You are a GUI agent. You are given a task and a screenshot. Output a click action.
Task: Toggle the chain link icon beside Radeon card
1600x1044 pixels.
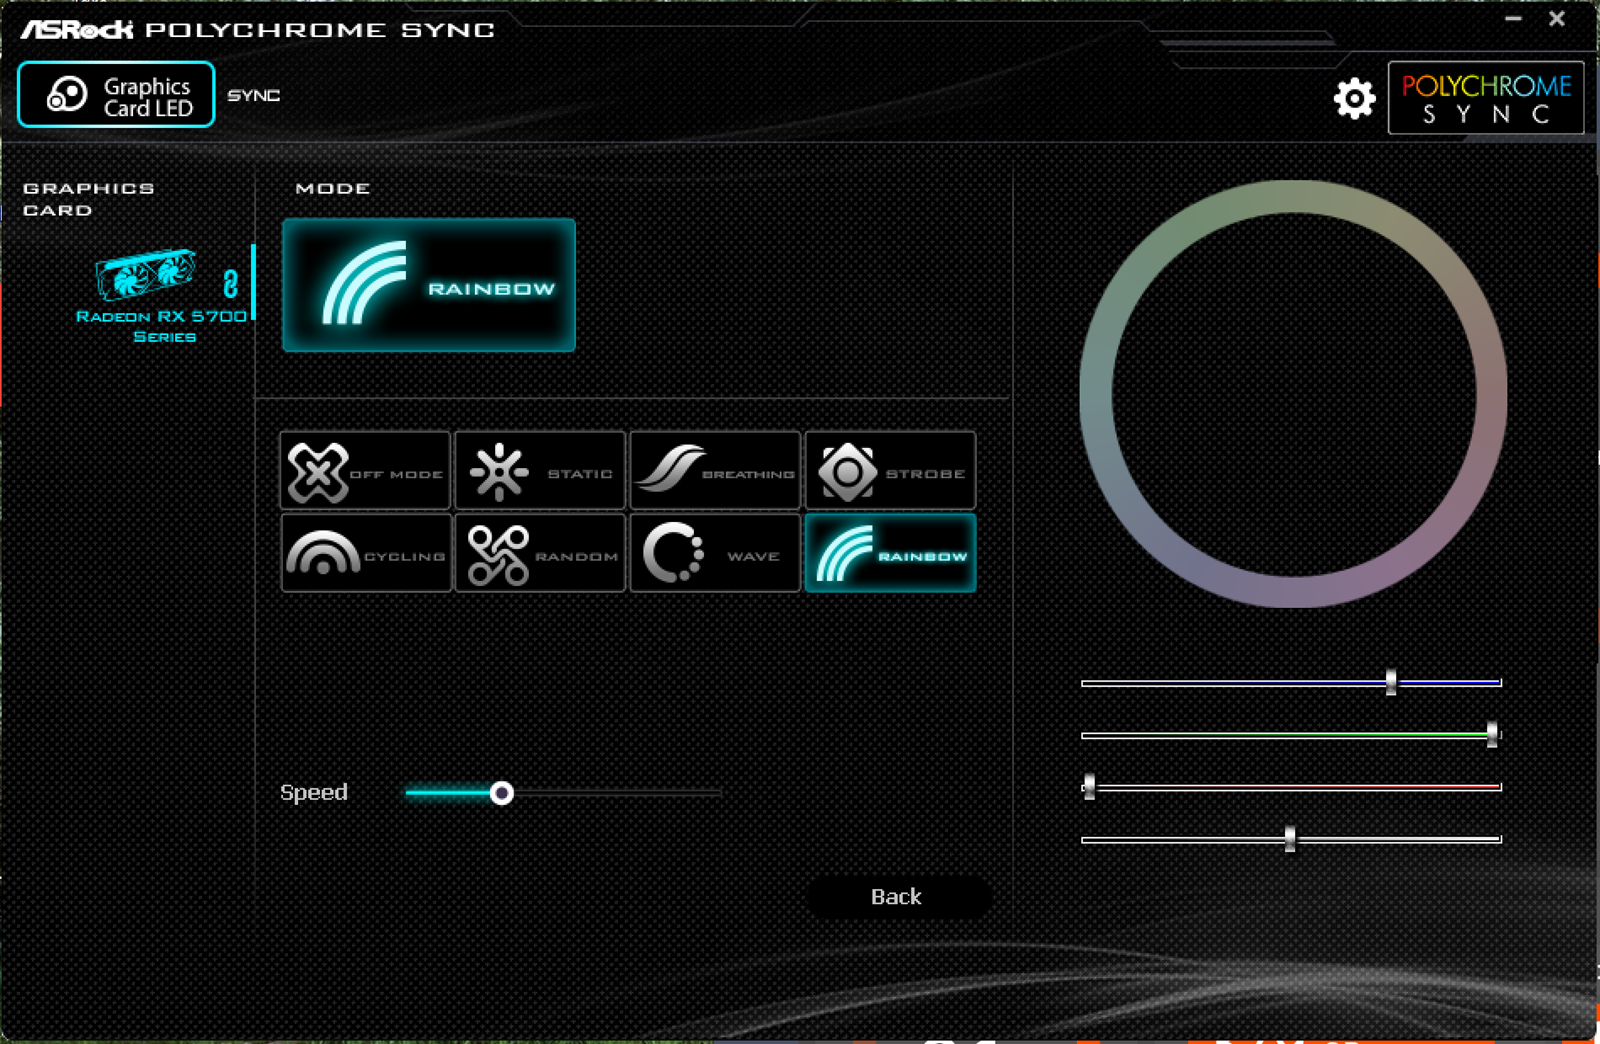coord(231,284)
